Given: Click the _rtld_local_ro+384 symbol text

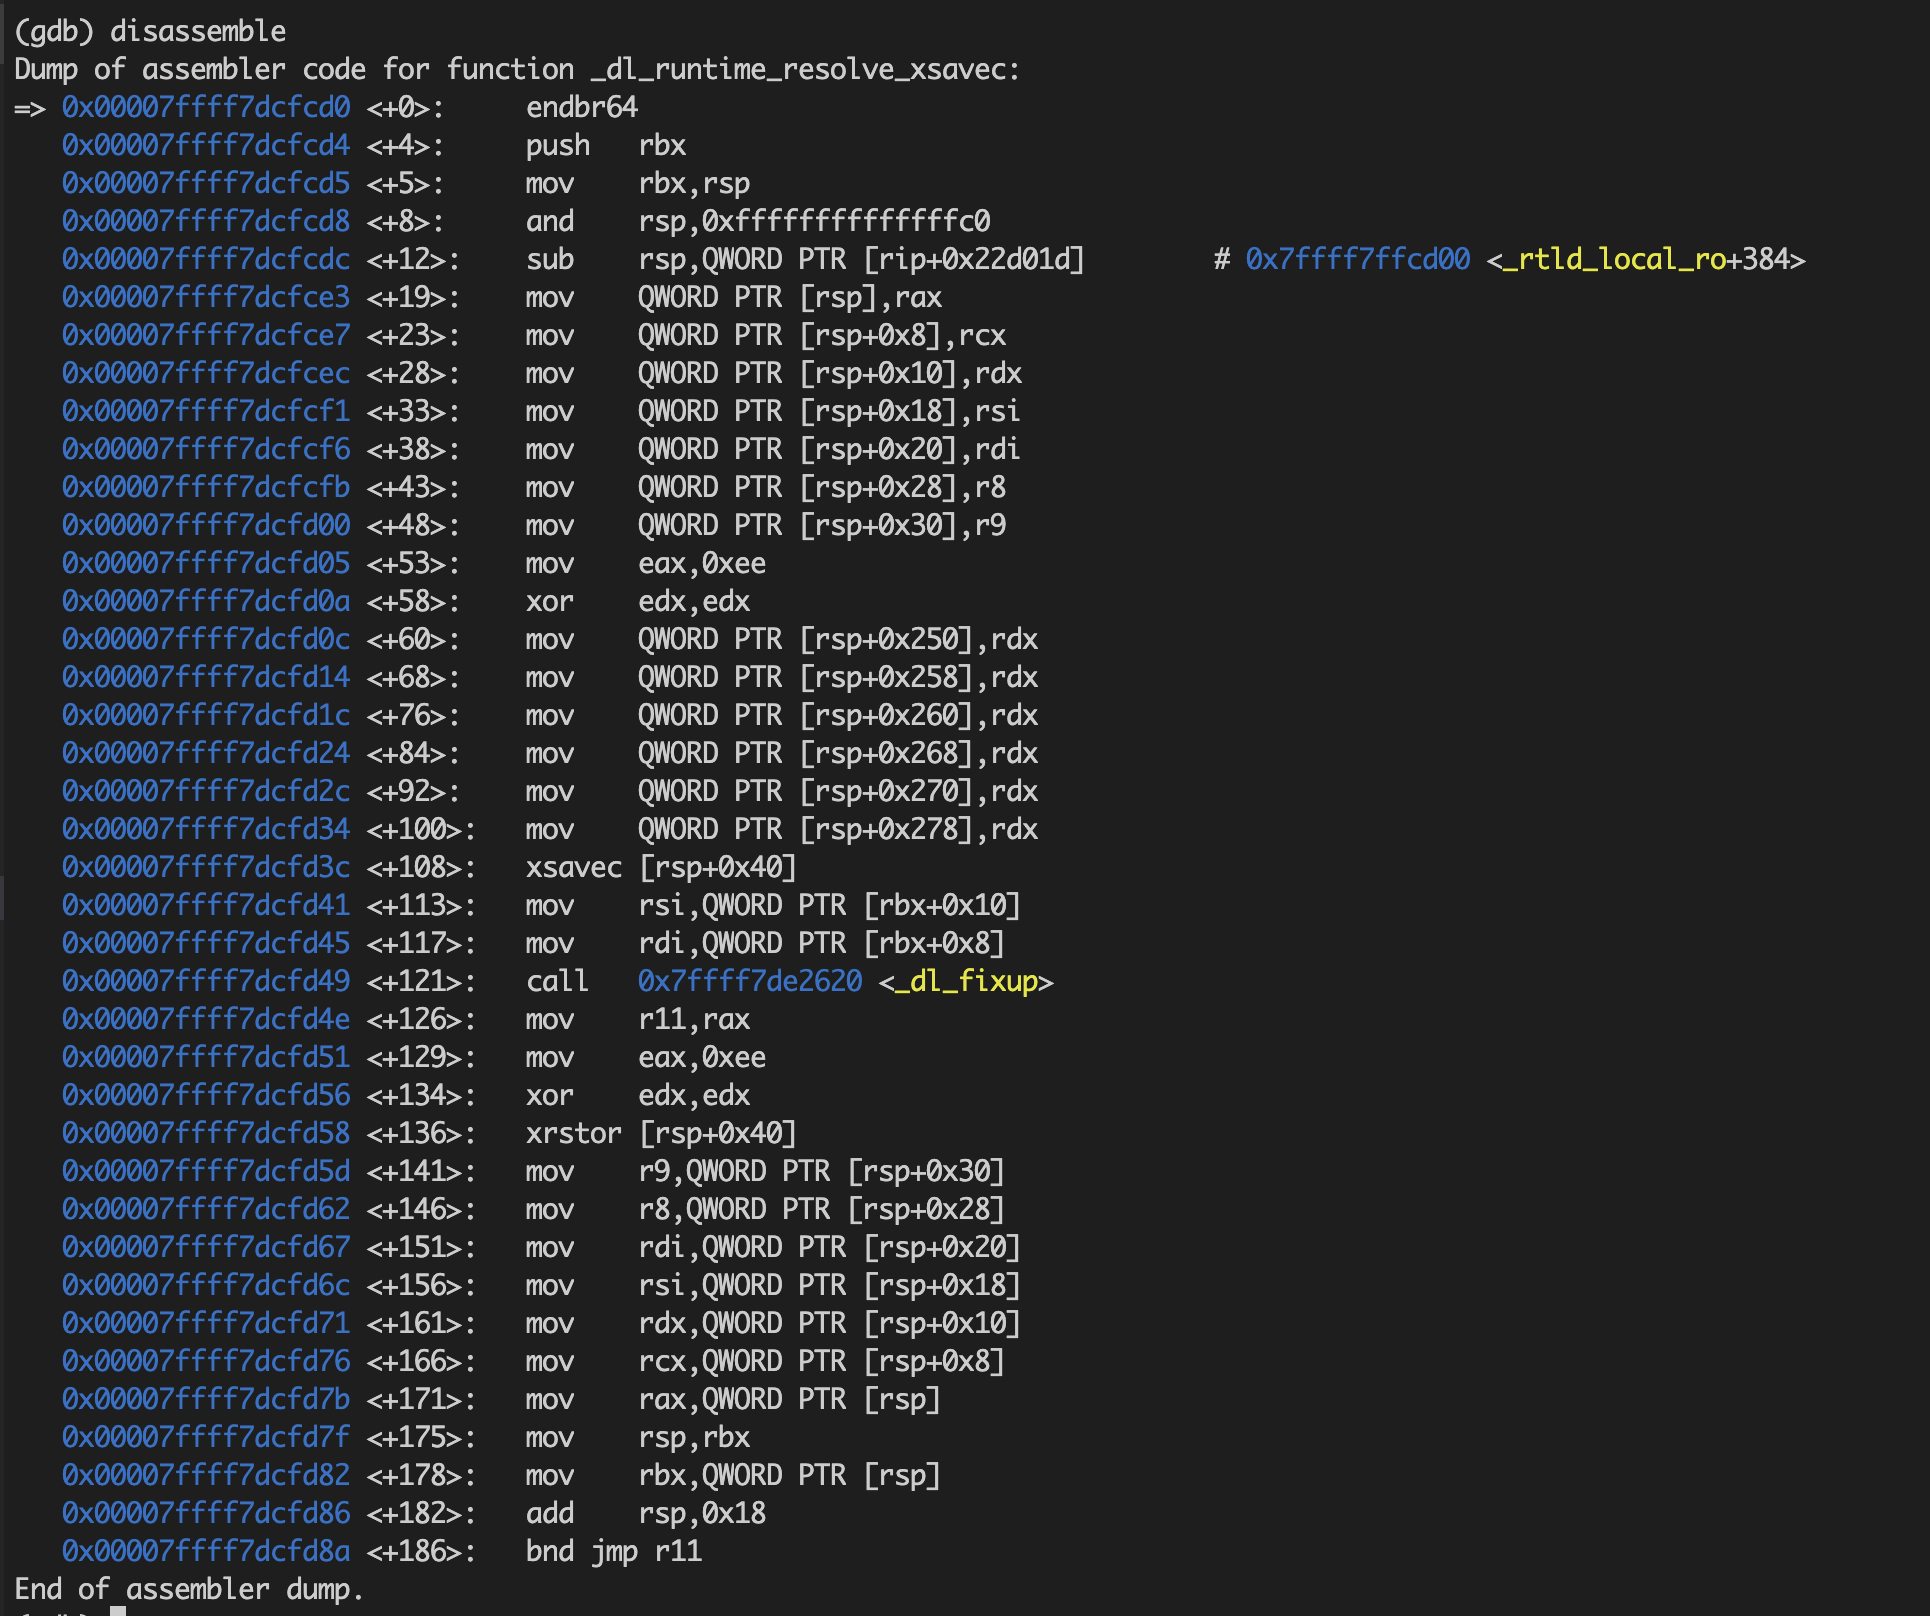Looking at the screenshot, I should pos(1645,259).
